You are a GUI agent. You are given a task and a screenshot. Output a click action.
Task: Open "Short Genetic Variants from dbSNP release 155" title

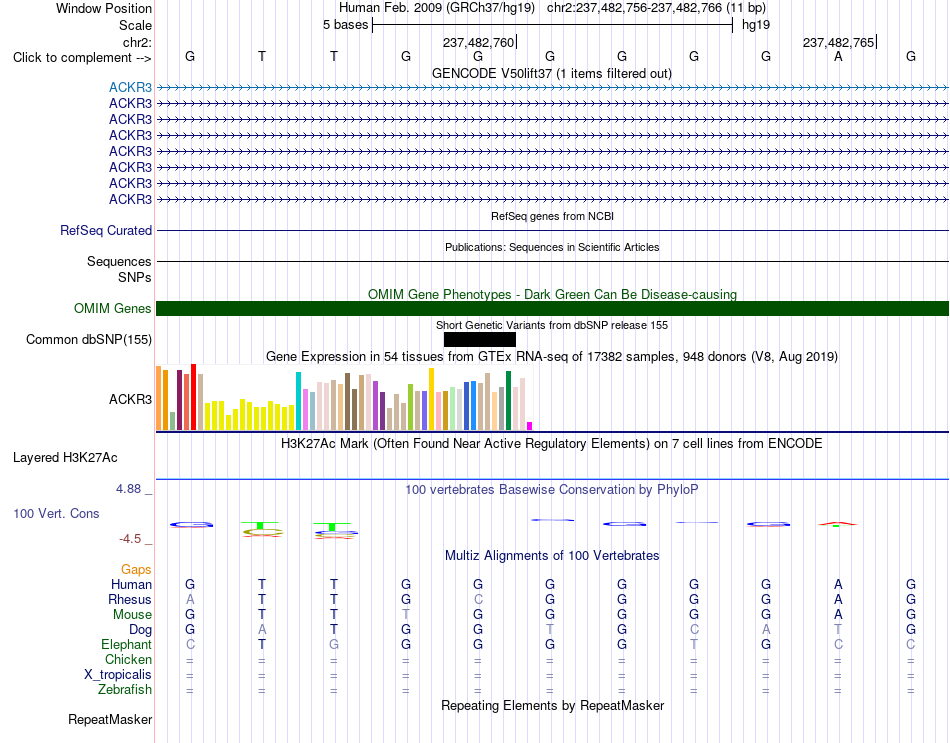(552, 325)
